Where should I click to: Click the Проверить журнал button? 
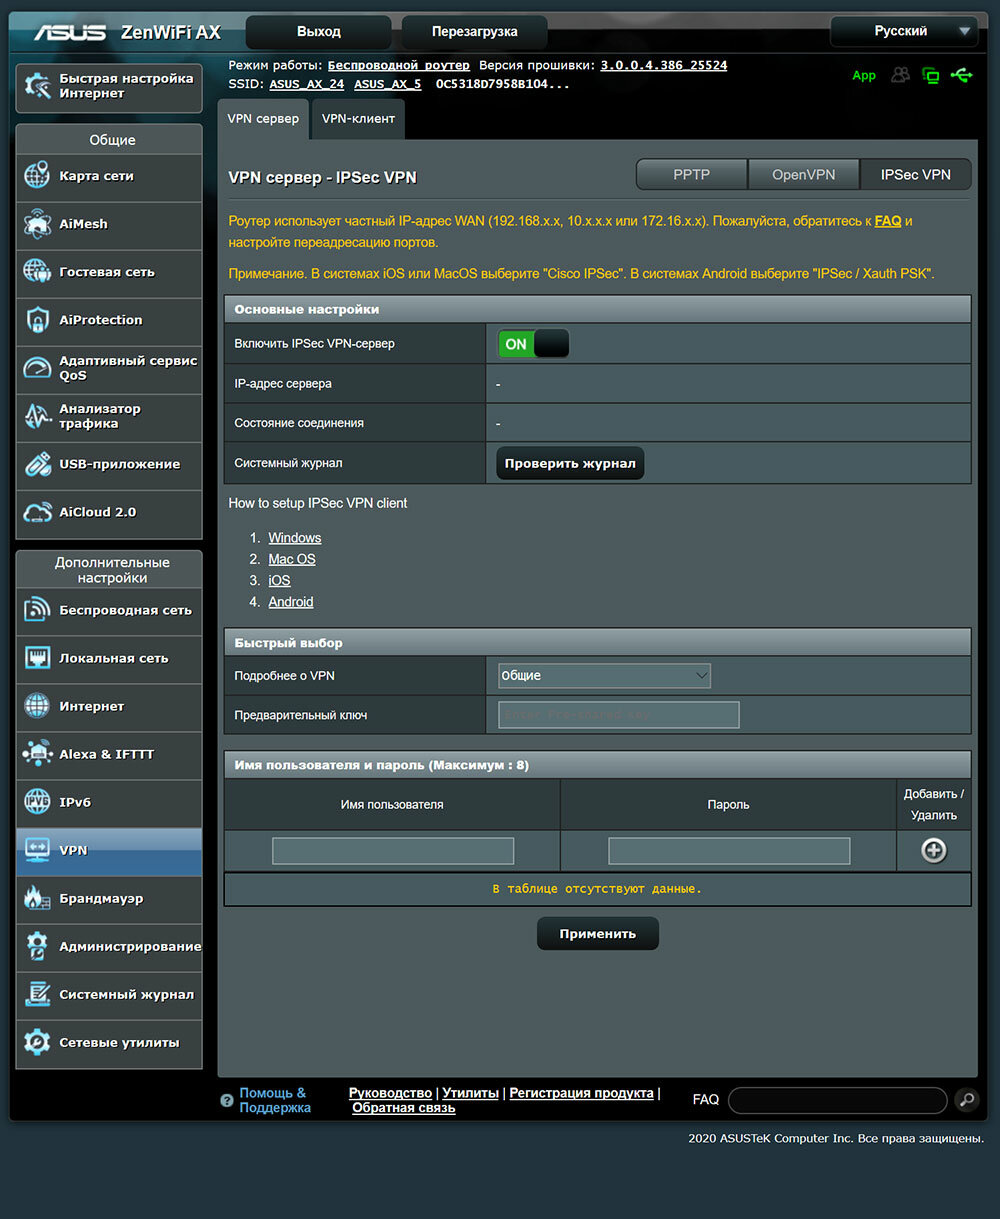570,464
